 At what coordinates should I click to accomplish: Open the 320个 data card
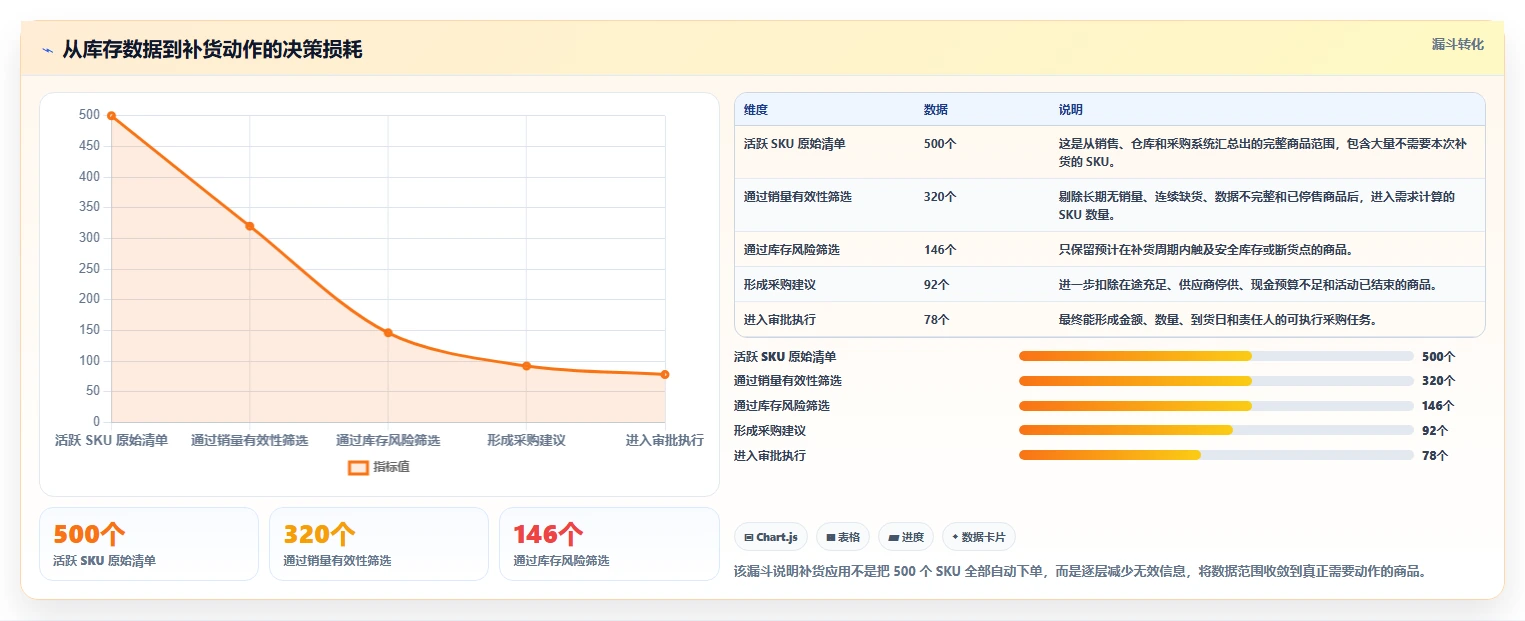pos(379,544)
